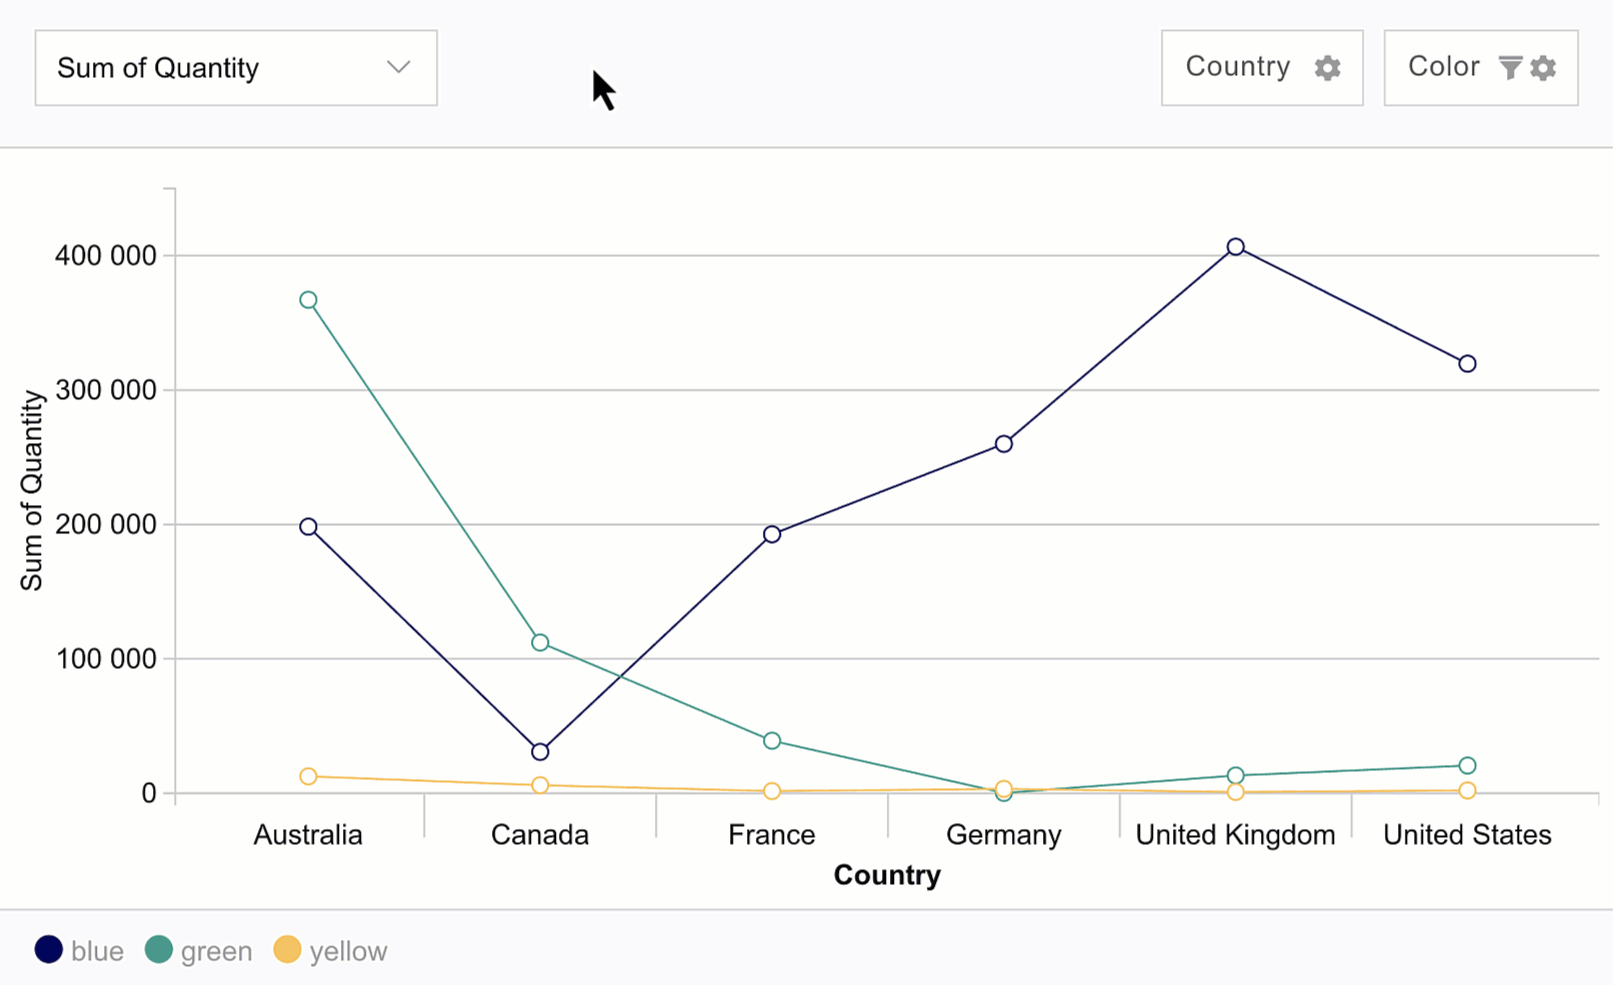
Task: Click the dropdown chevron beside Sum of Quantity
Action: coord(399,67)
